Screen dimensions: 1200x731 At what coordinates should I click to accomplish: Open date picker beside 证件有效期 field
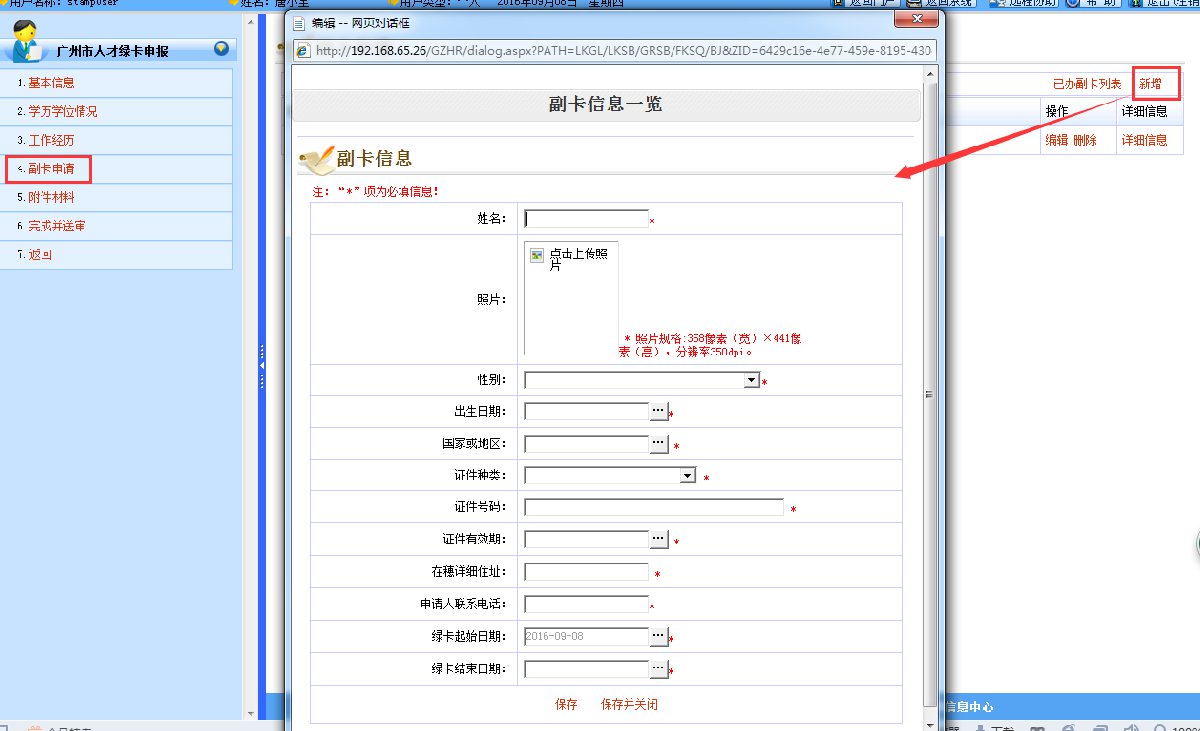[658, 539]
